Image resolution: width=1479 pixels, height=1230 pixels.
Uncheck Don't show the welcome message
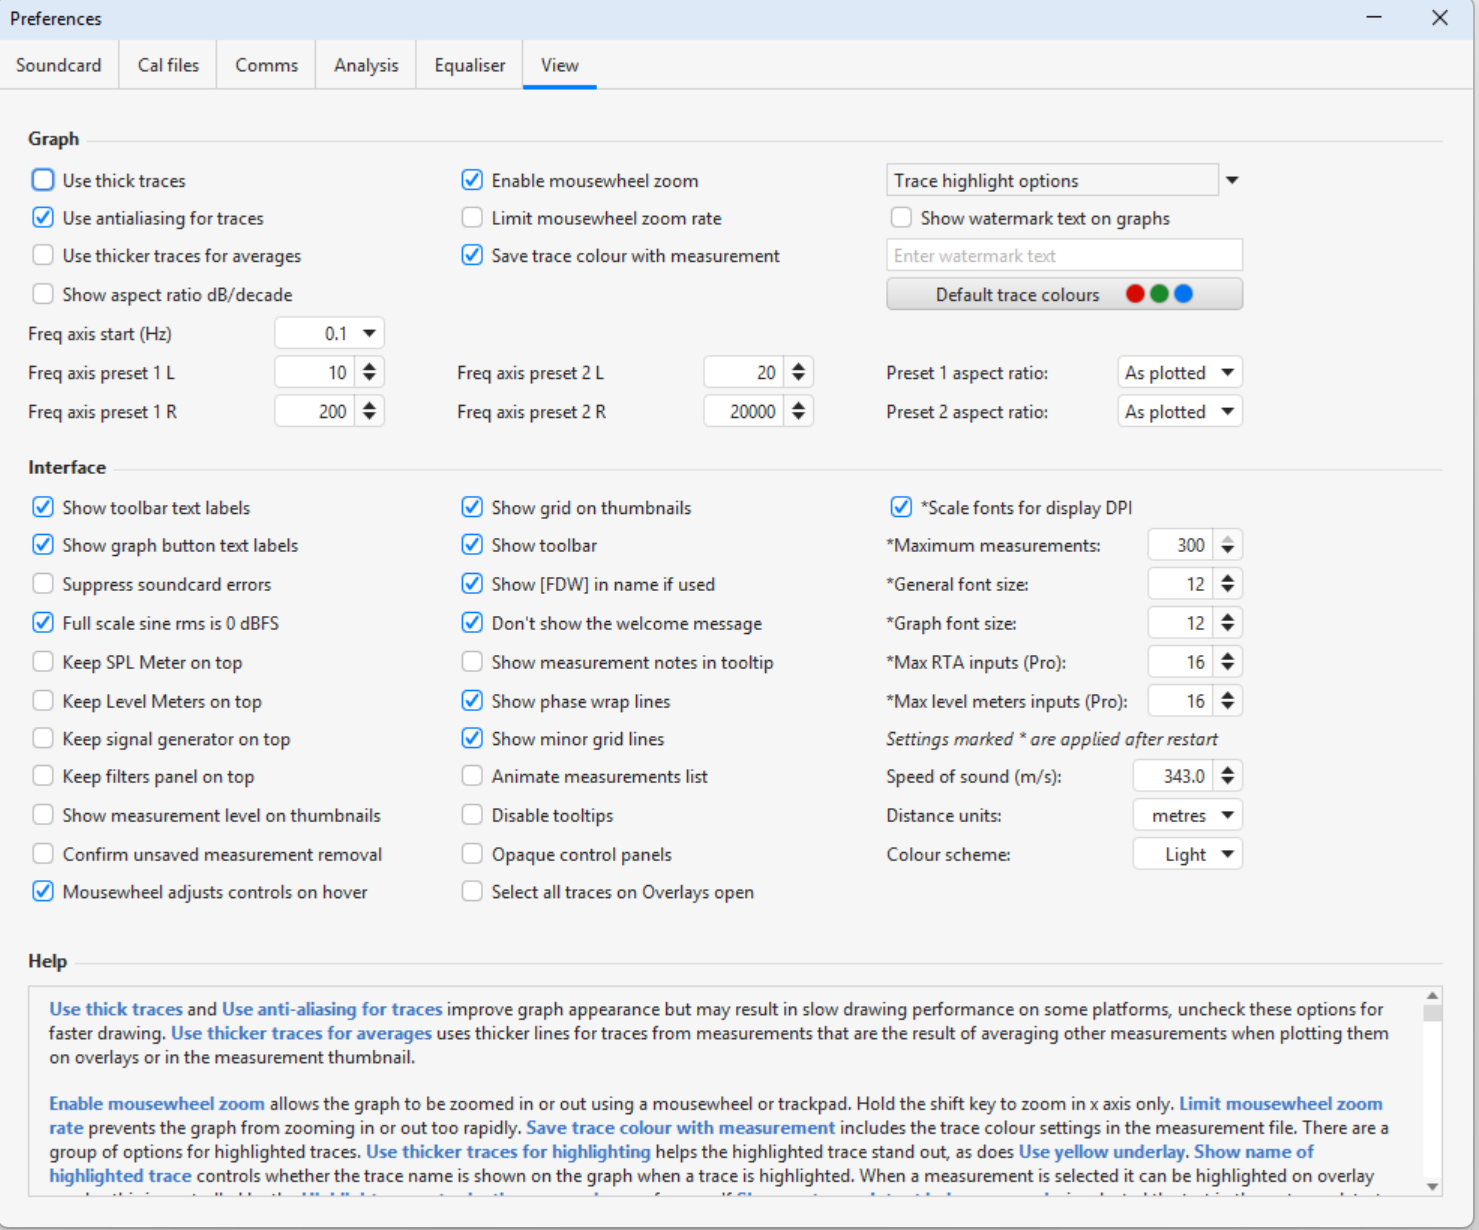coord(472,623)
